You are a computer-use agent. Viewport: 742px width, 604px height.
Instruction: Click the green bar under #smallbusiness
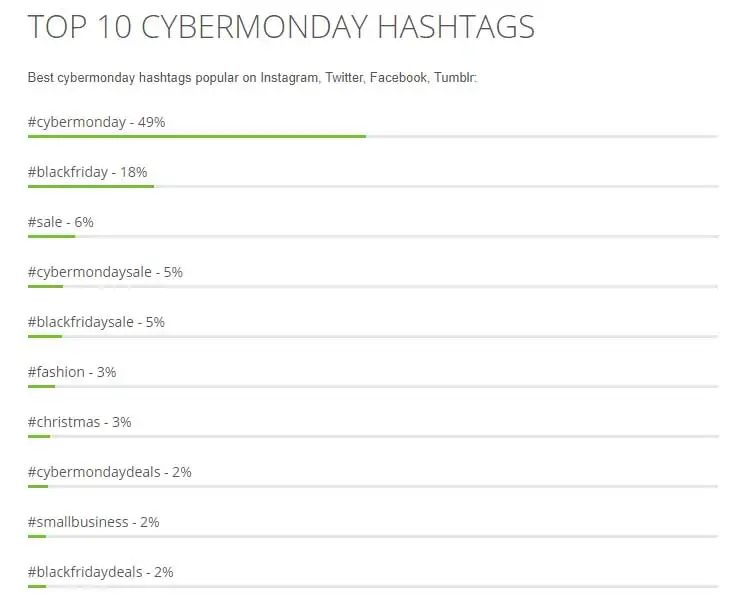point(37,536)
